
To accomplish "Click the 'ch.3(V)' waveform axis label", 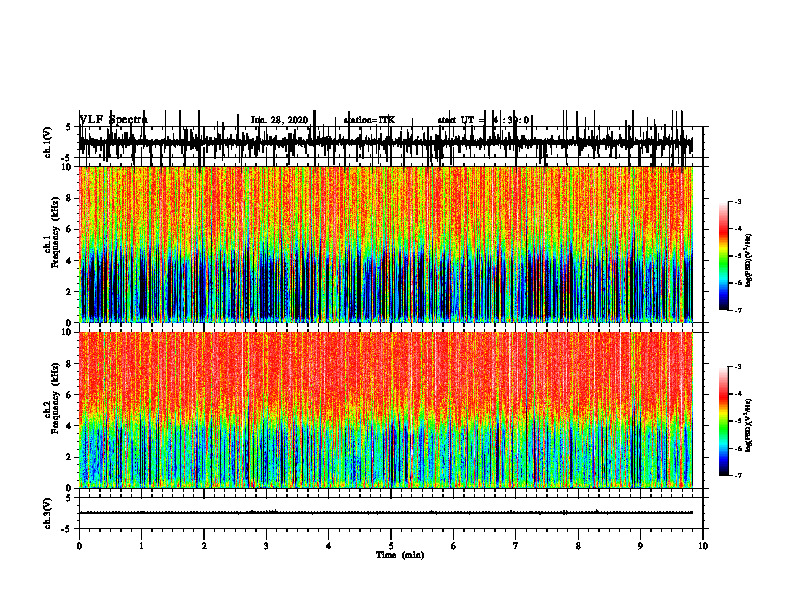I will pyautogui.click(x=48, y=513).
